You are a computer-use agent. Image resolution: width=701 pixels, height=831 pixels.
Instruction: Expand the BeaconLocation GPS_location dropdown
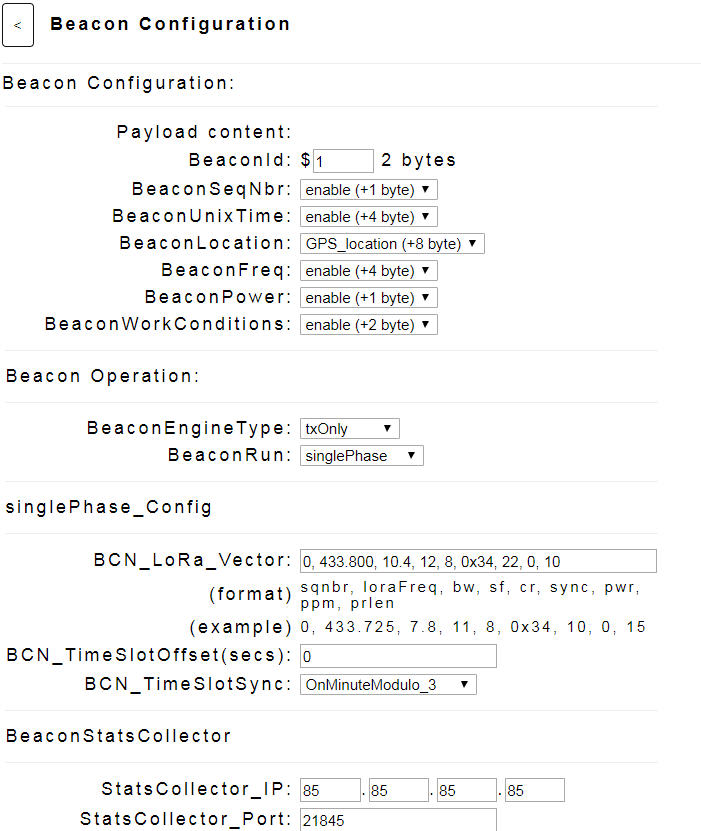[x=392, y=244]
